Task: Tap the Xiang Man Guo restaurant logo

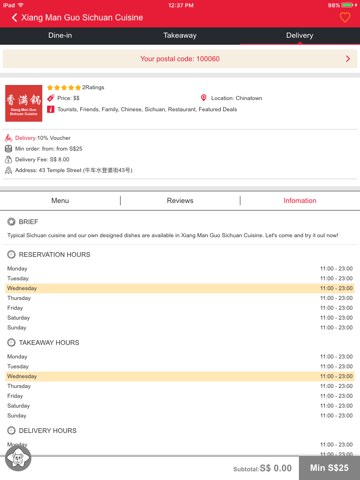Action: (x=24, y=103)
